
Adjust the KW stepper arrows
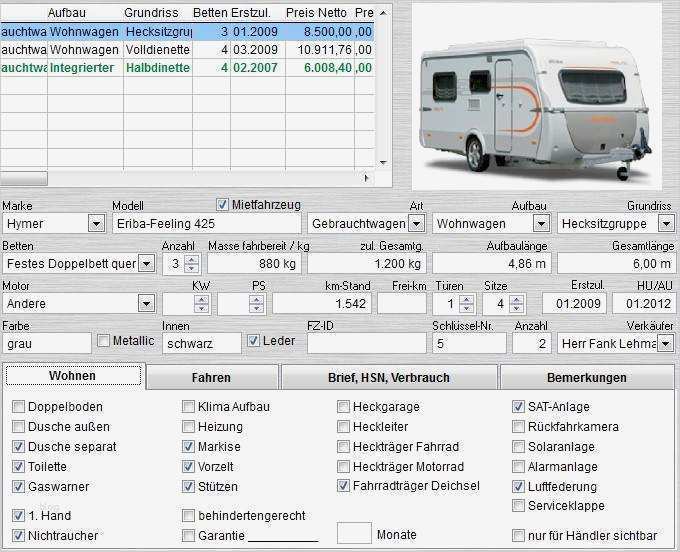pyautogui.click(x=201, y=304)
